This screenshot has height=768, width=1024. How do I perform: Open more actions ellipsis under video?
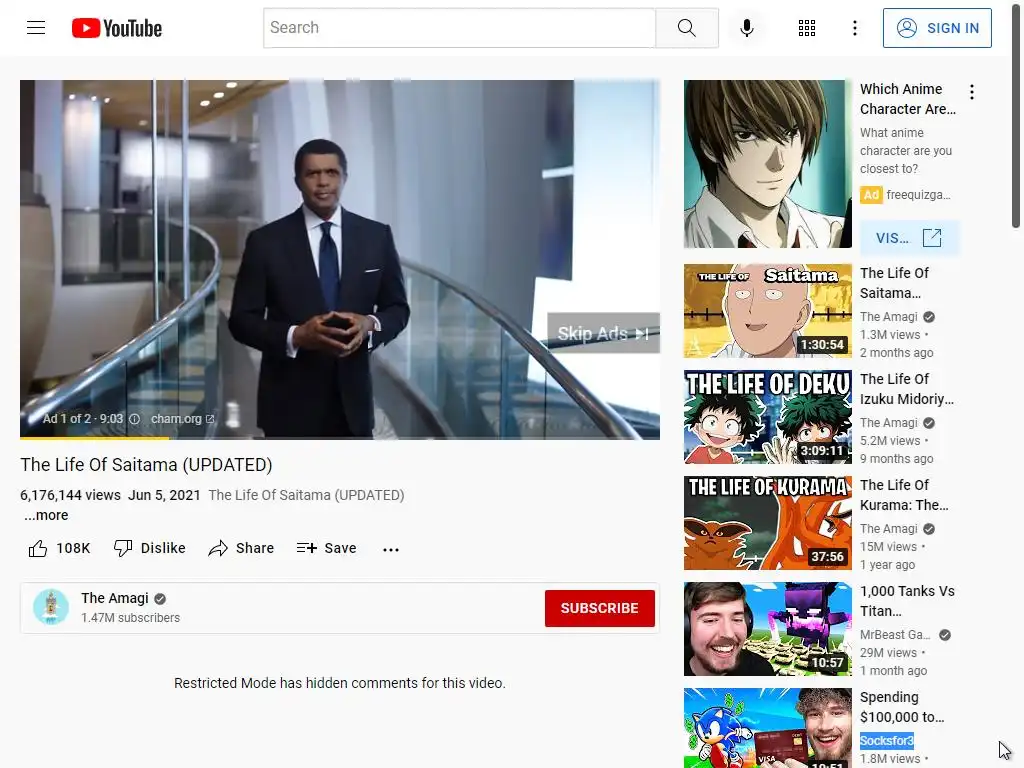[391, 549]
